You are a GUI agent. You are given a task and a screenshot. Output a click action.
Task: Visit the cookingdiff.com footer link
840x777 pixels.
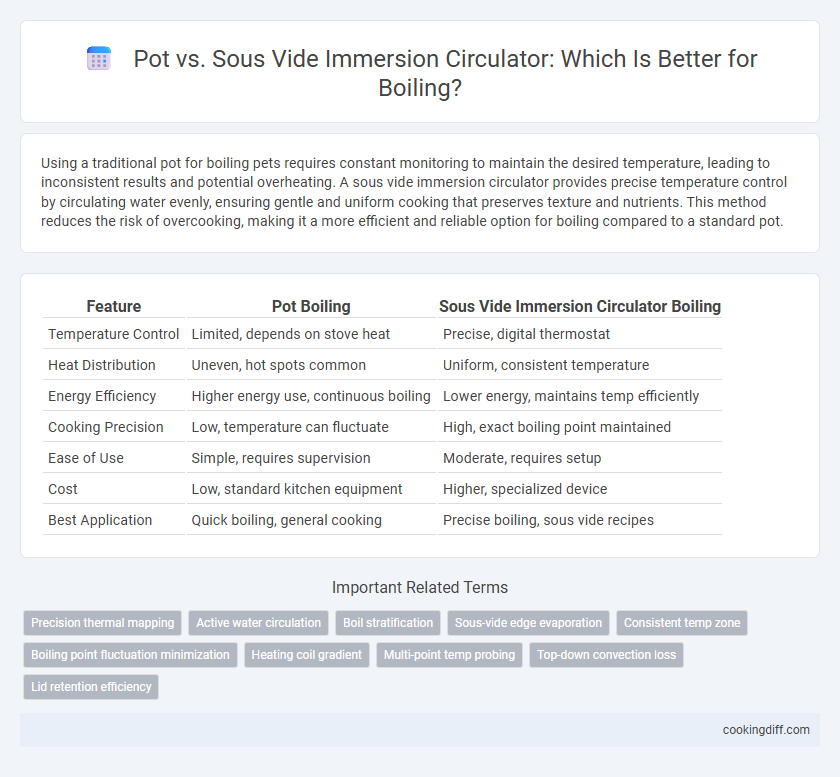click(766, 730)
